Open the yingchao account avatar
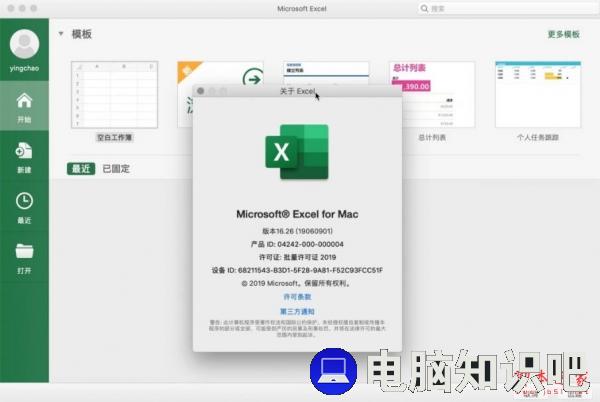 point(24,44)
